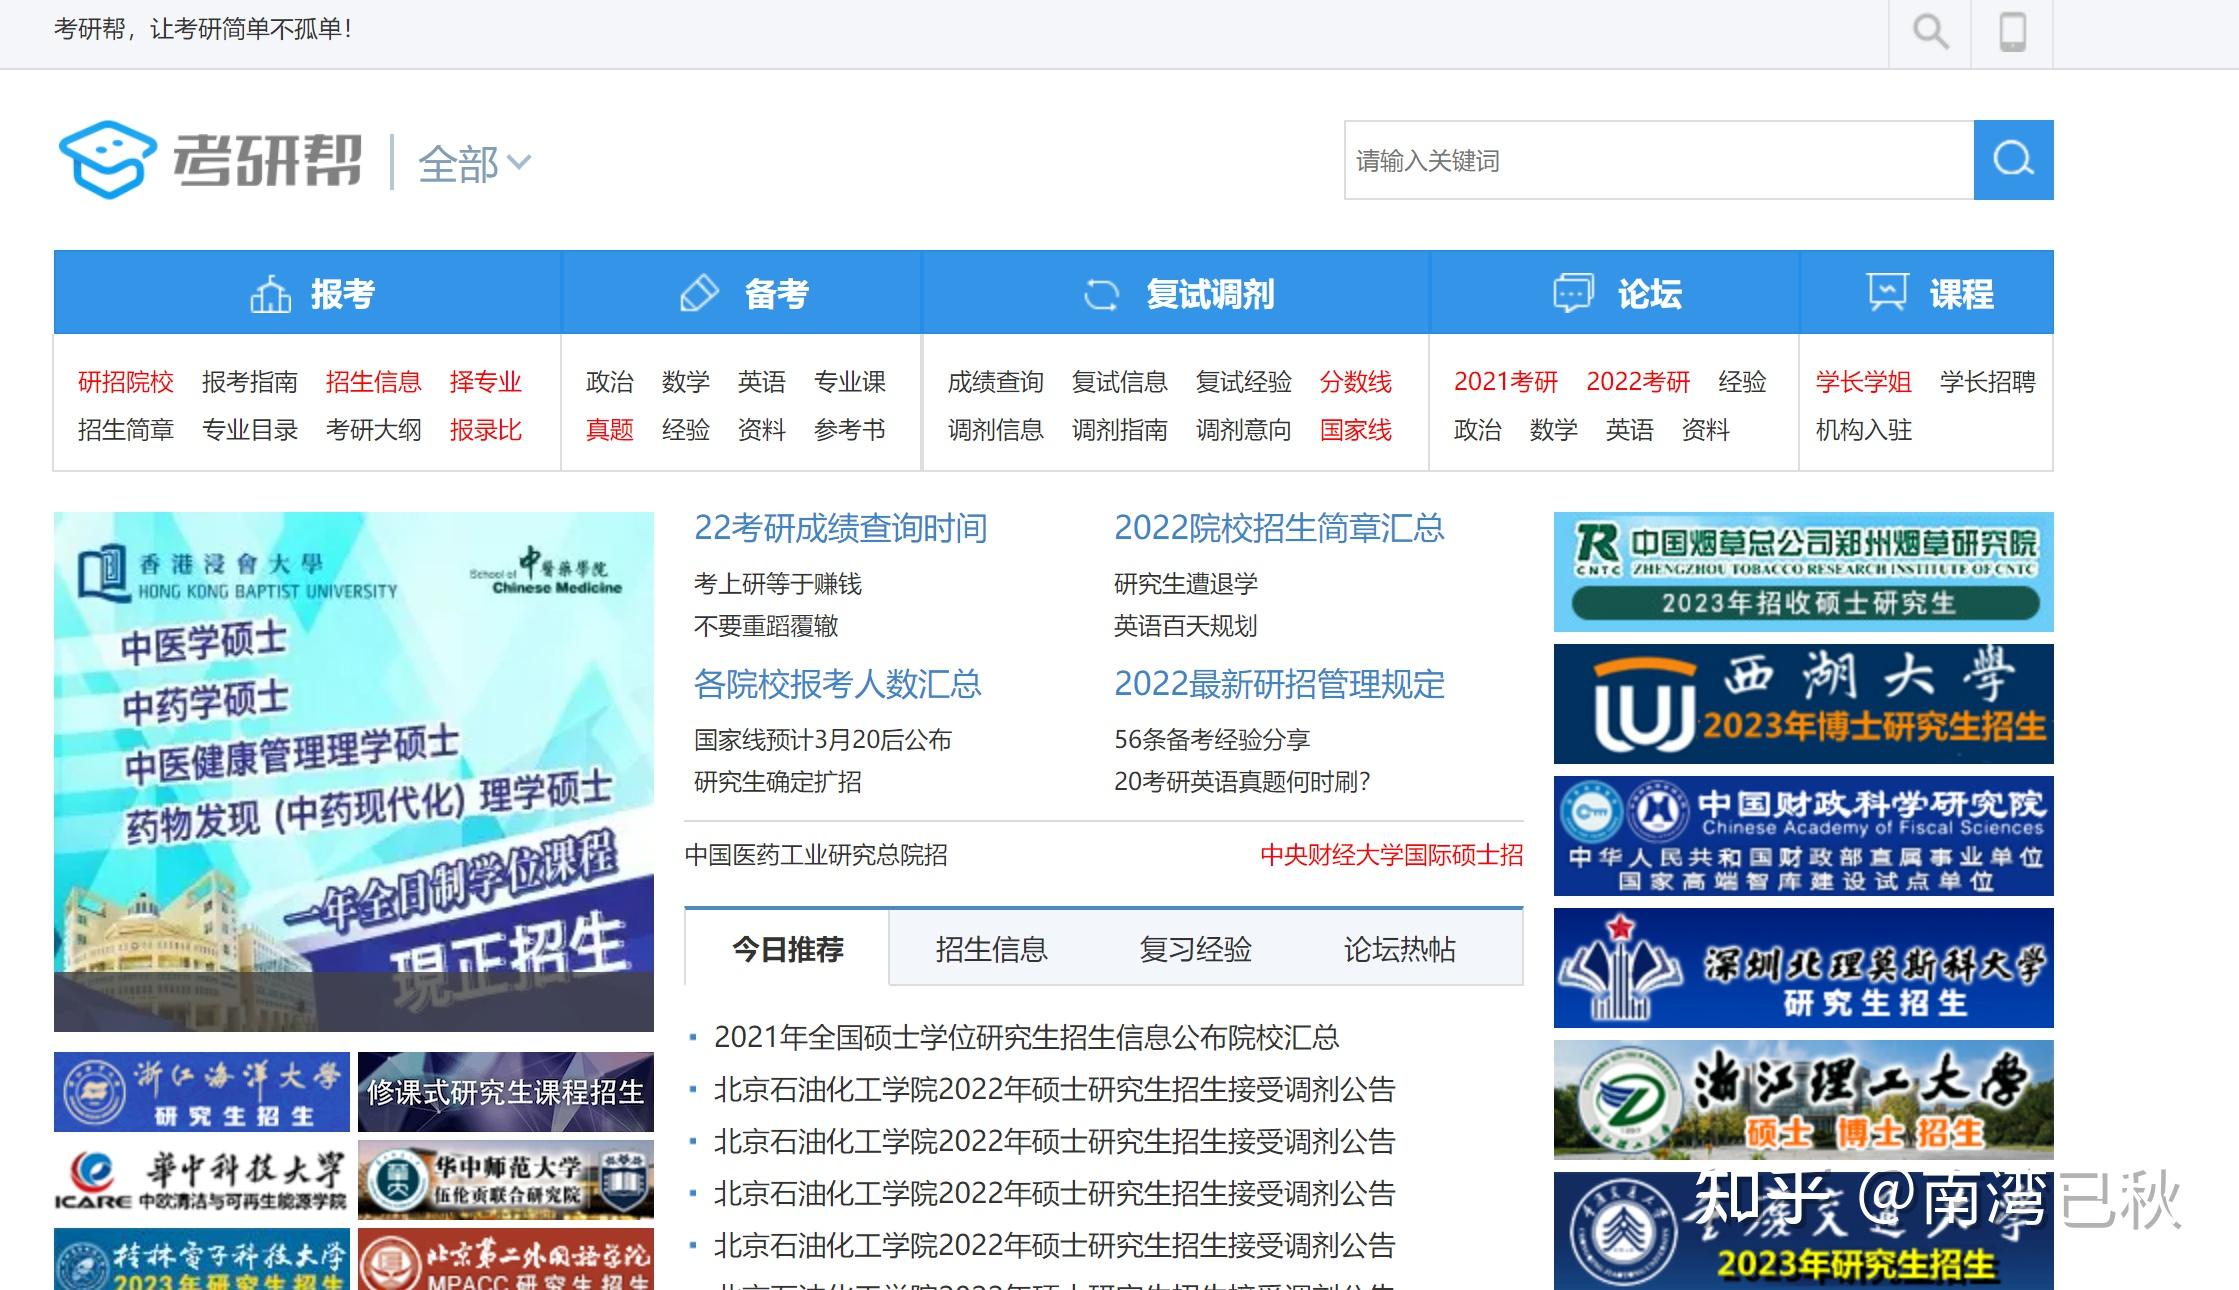The width and height of the screenshot is (2239, 1290).
Task: Open the 2022最新研招管理规定 headline
Action: point(1279,684)
